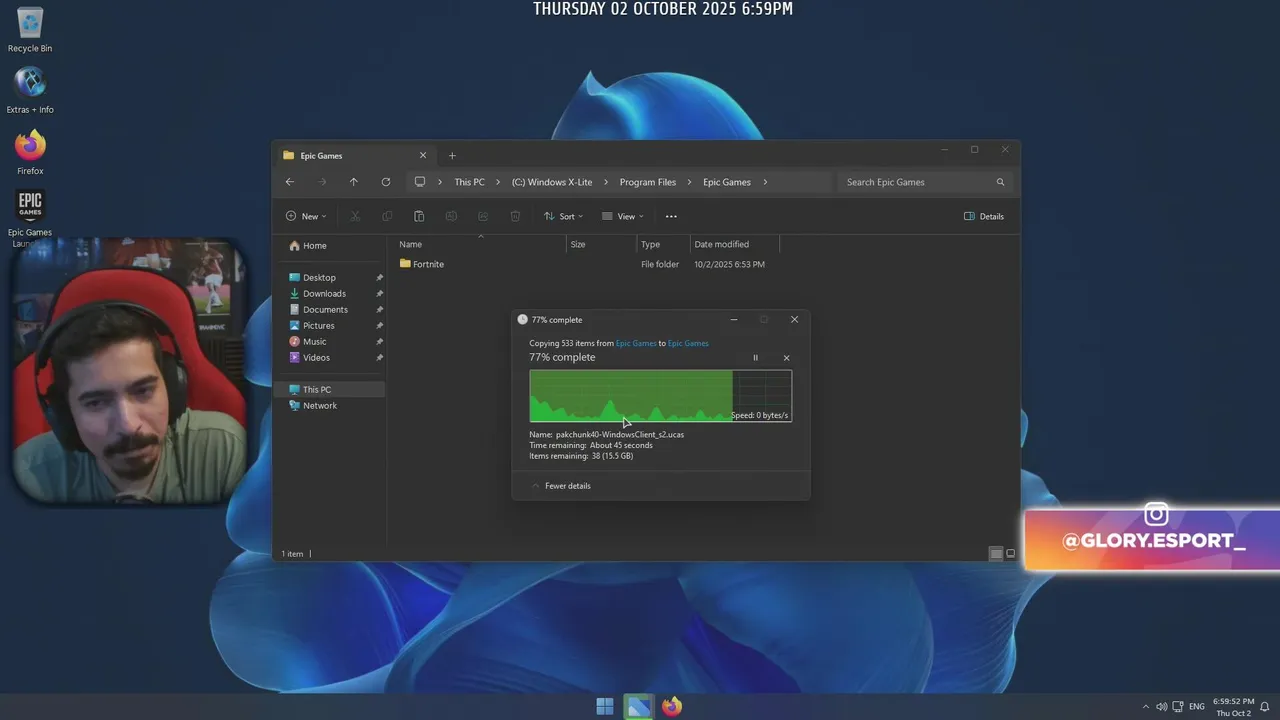Open the taskbar clock and date
This screenshot has height=720, width=1280.
point(1233,707)
